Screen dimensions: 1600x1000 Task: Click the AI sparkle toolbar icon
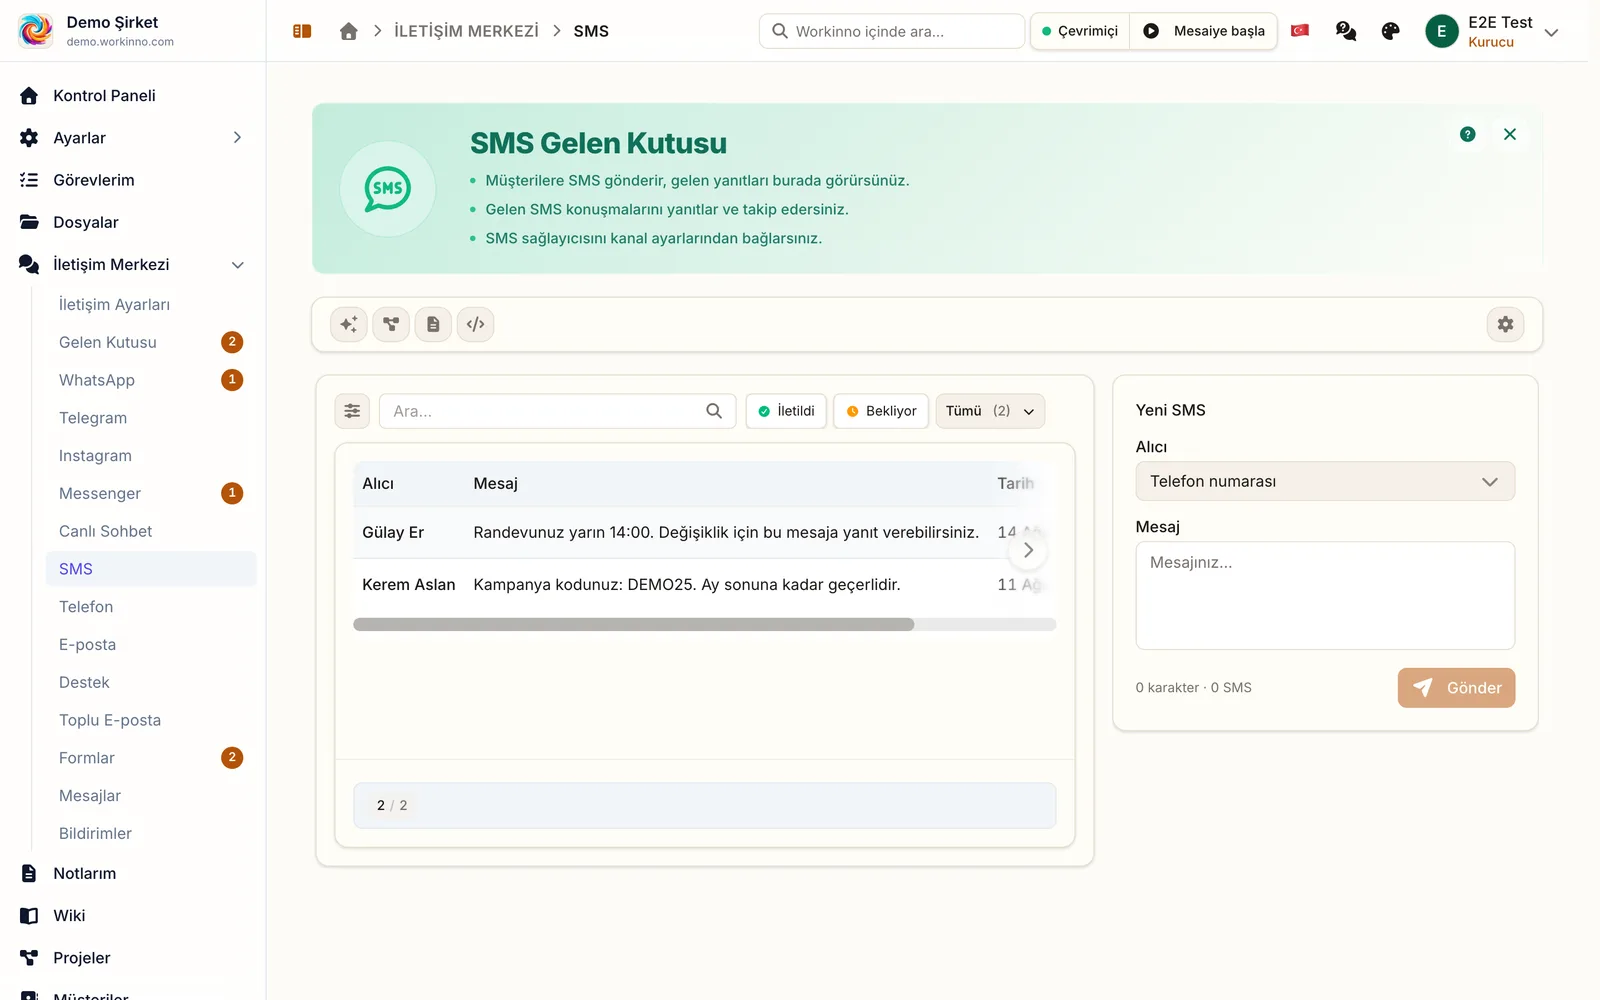tap(349, 324)
